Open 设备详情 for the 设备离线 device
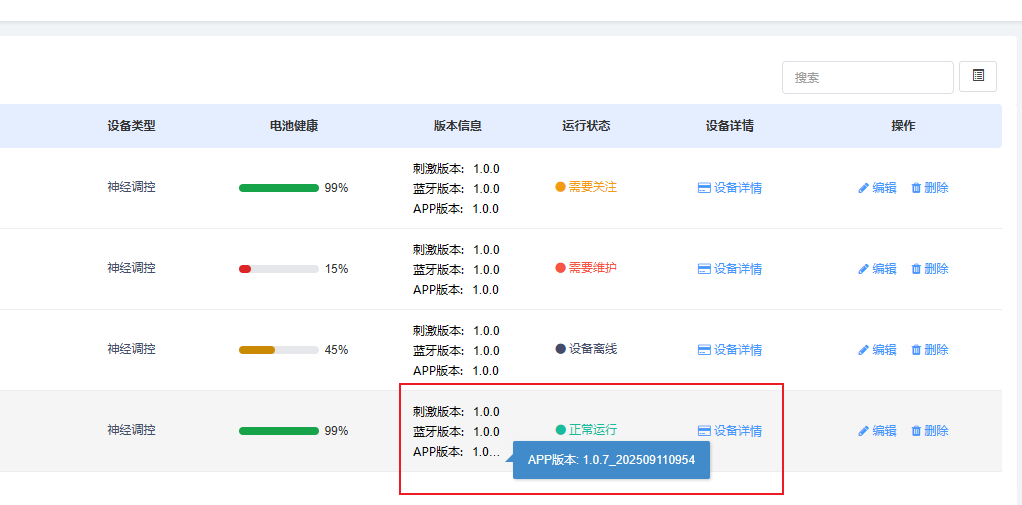Screen dimensions: 1022x505 pos(729,350)
